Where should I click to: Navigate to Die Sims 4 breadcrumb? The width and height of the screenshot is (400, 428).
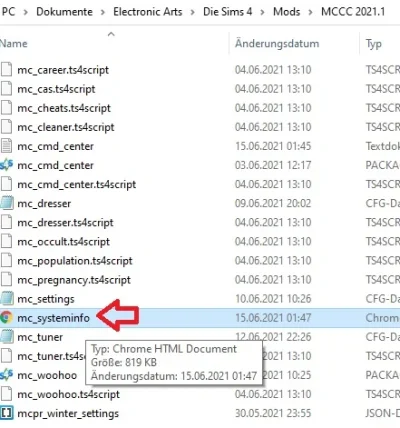(x=228, y=12)
